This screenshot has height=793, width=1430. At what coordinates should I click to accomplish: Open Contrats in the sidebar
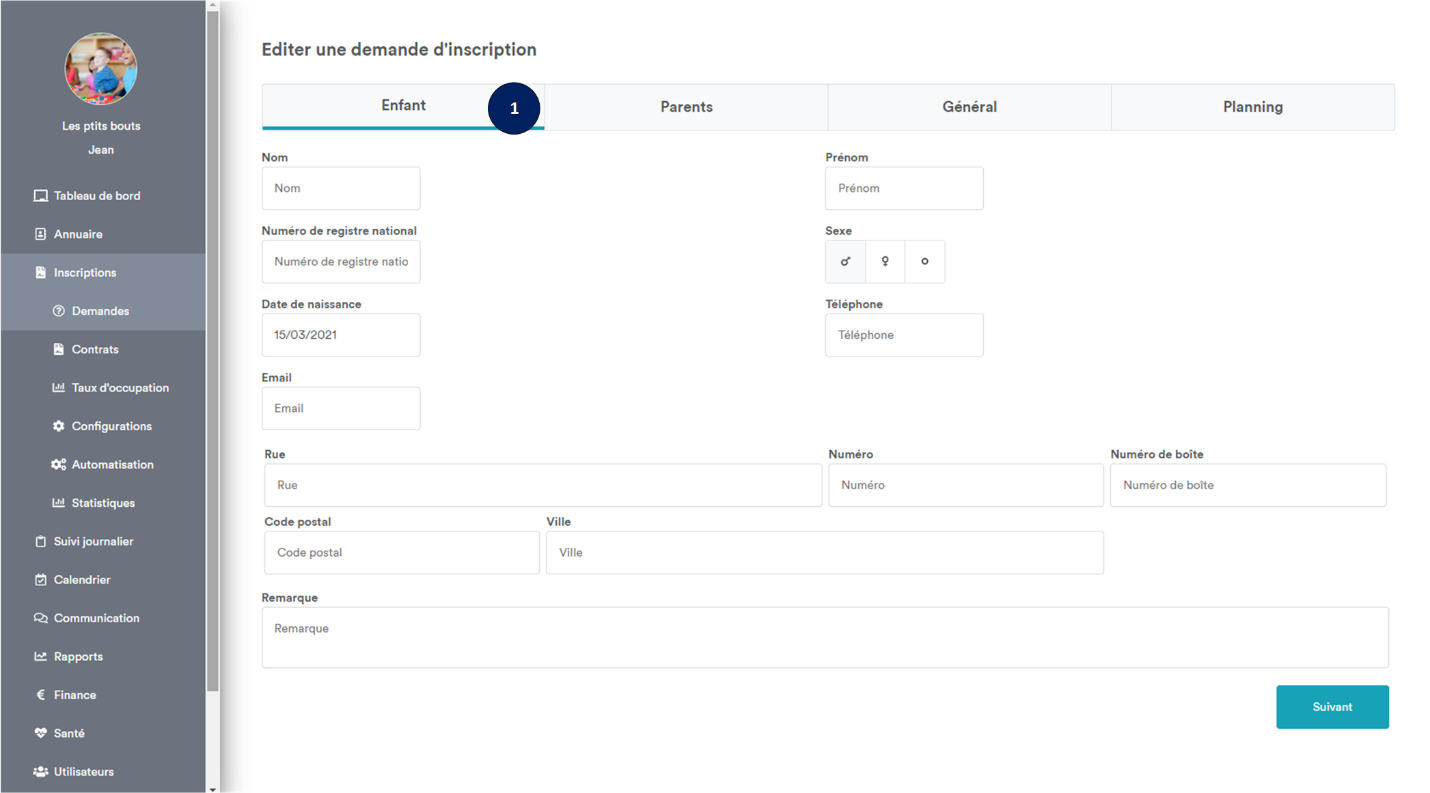95,350
